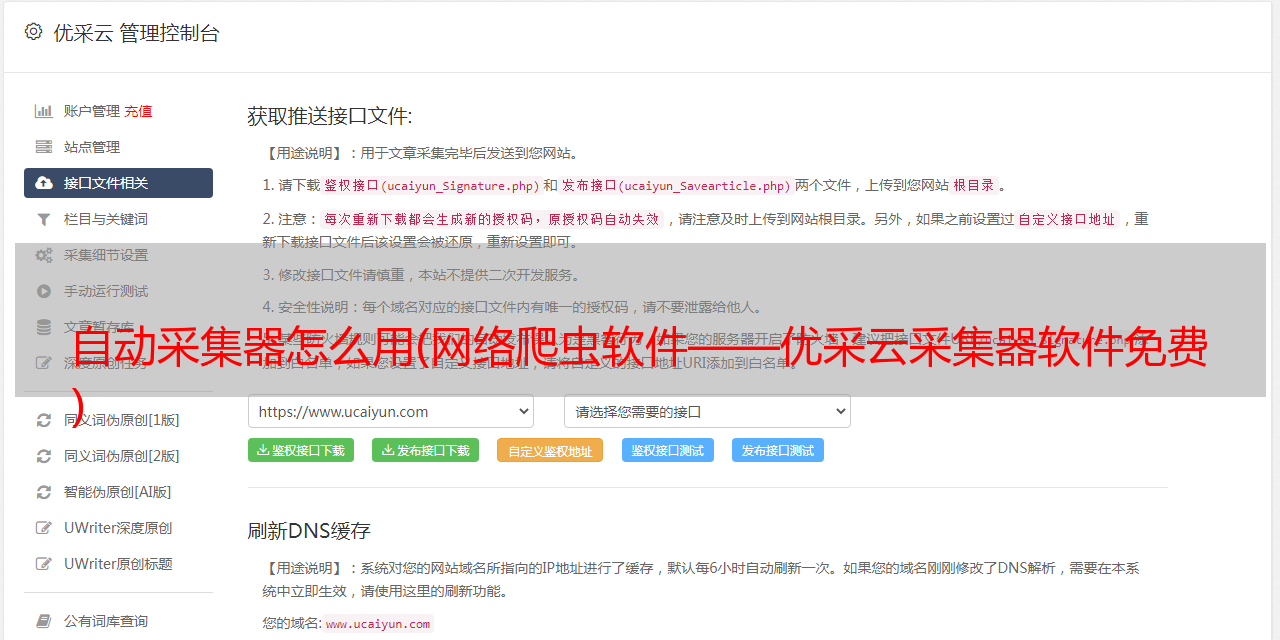The width and height of the screenshot is (1280, 640).
Task: Click the gears icon beside 采集细节设置
Action: (x=44, y=255)
